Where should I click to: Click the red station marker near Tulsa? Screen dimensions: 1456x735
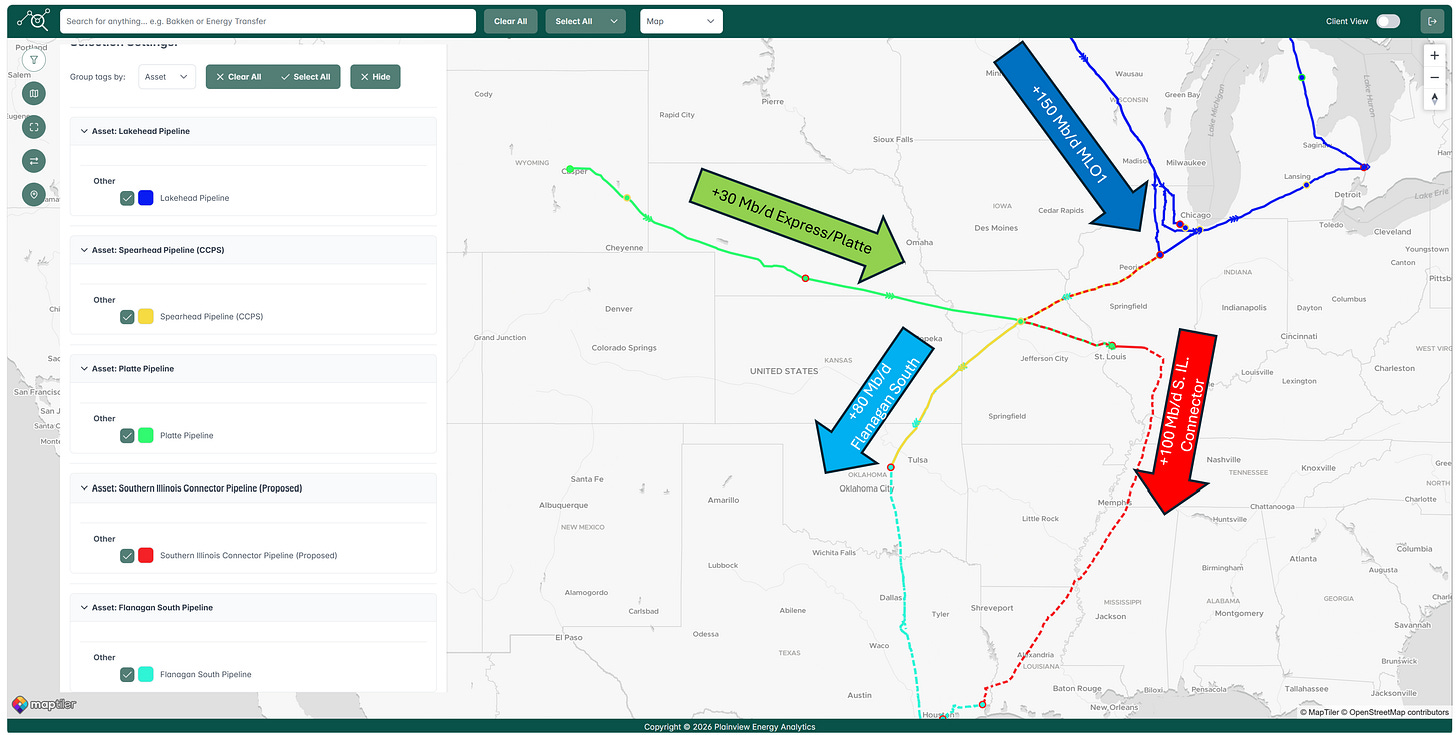[890, 467]
